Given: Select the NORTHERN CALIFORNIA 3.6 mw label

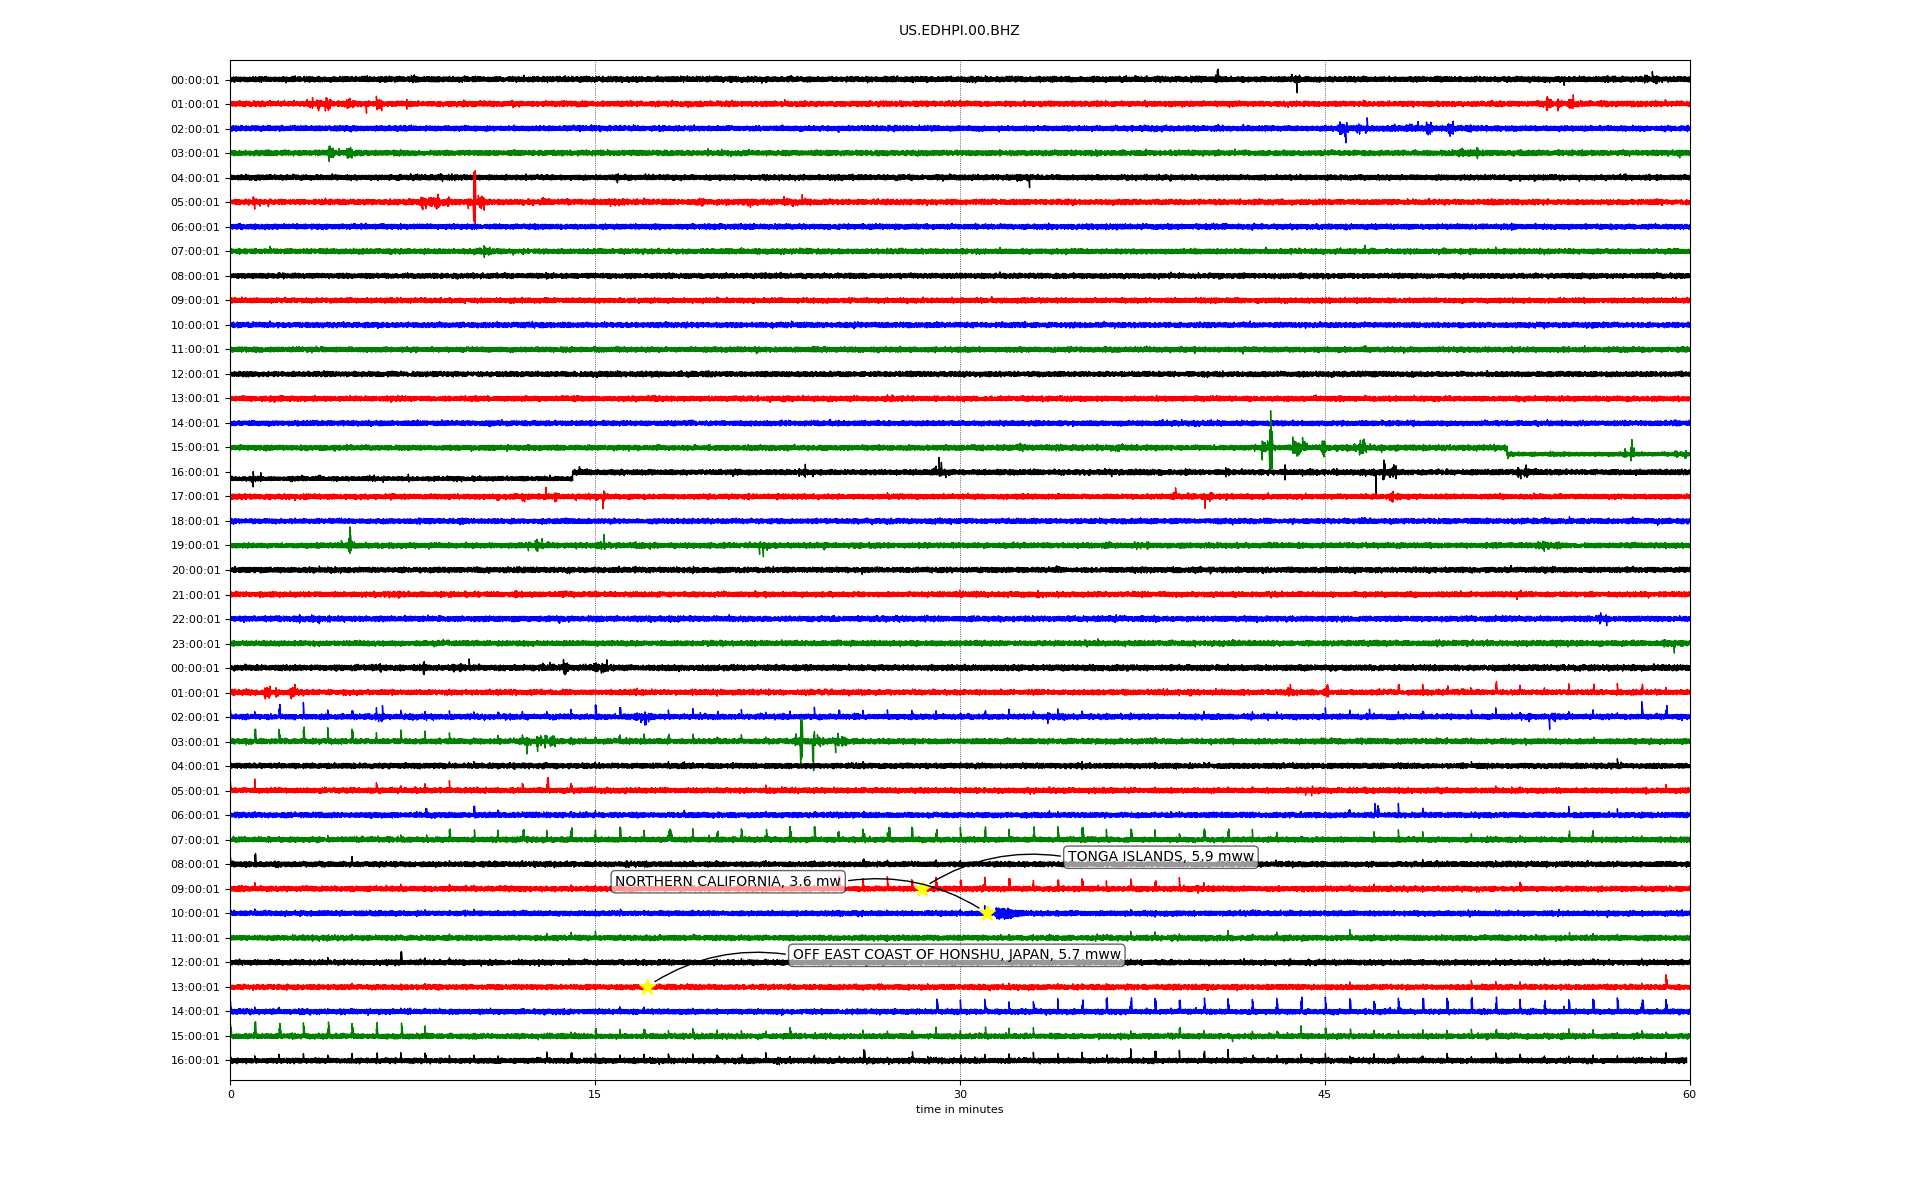Looking at the screenshot, I should click(727, 882).
